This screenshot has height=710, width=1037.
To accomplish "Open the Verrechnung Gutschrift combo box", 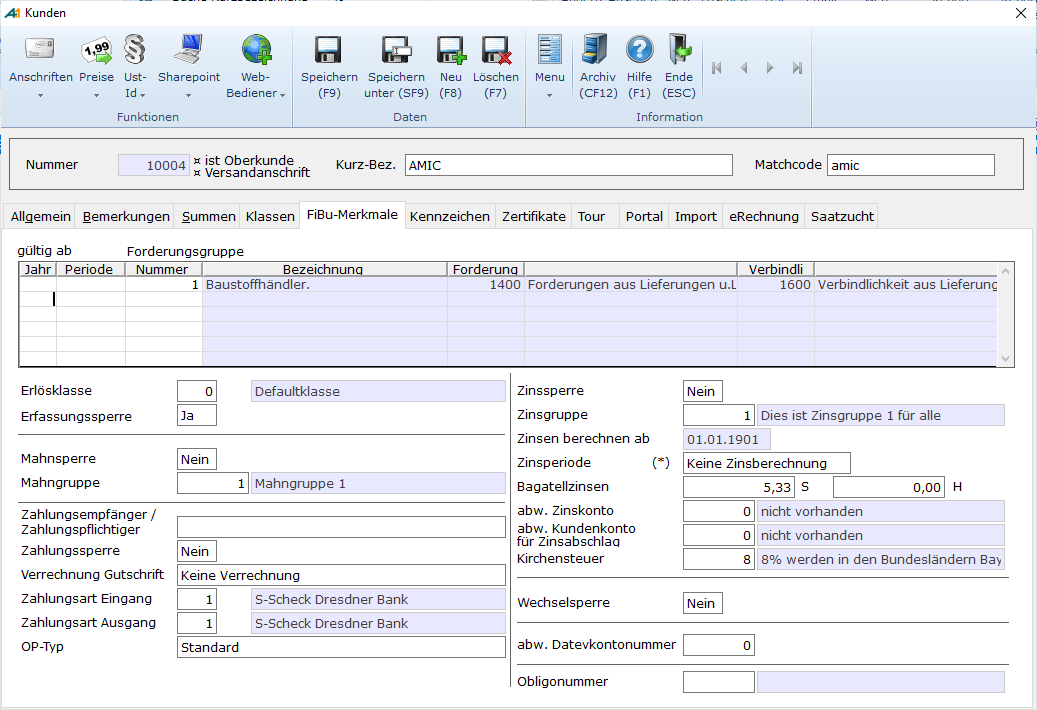I will tap(341, 575).
